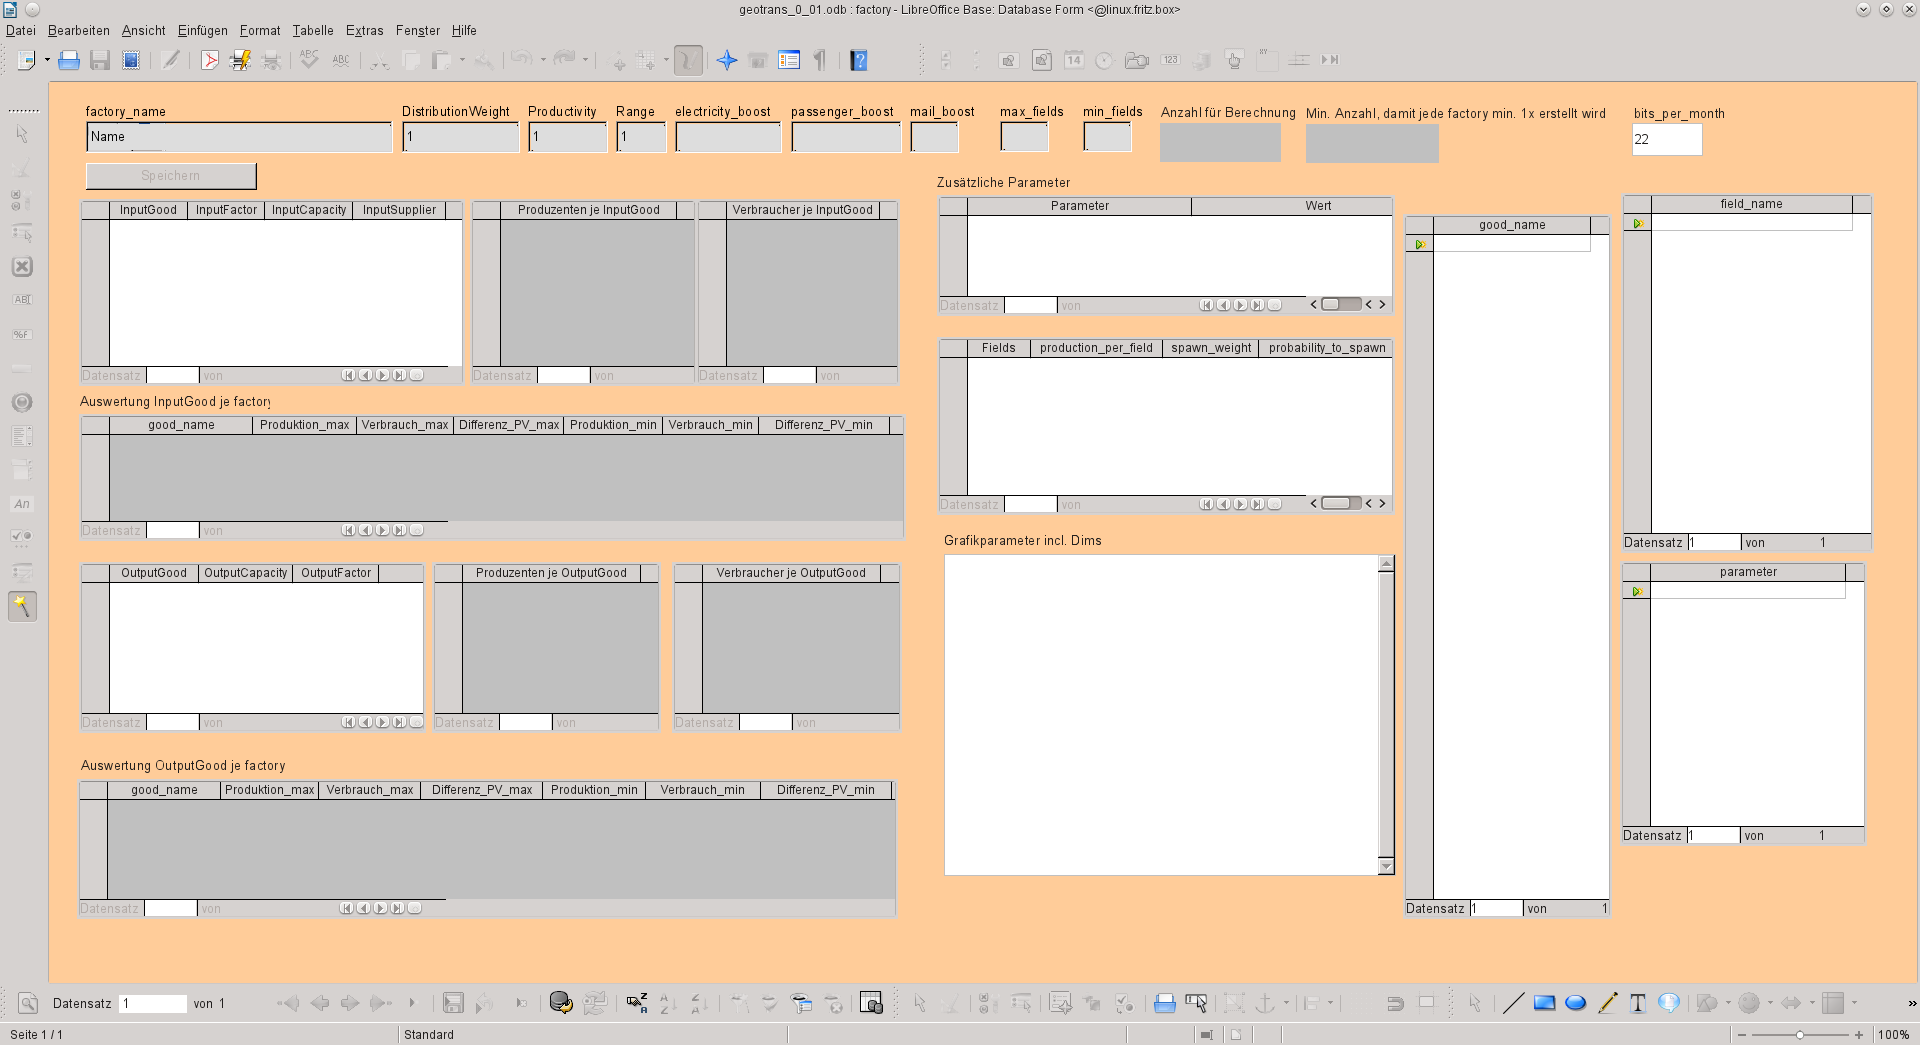The height and width of the screenshot is (1045, 1920).
Task: Click the Find Record magnifier icon
Action: point(28,1003)
